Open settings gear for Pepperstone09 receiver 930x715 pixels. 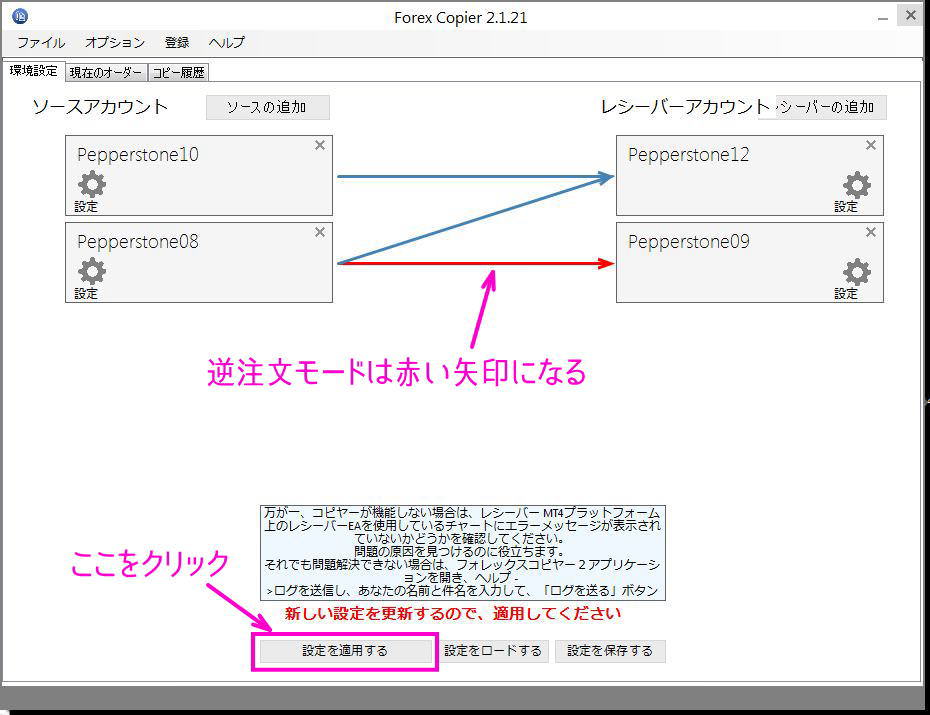(x=856, y=271)
